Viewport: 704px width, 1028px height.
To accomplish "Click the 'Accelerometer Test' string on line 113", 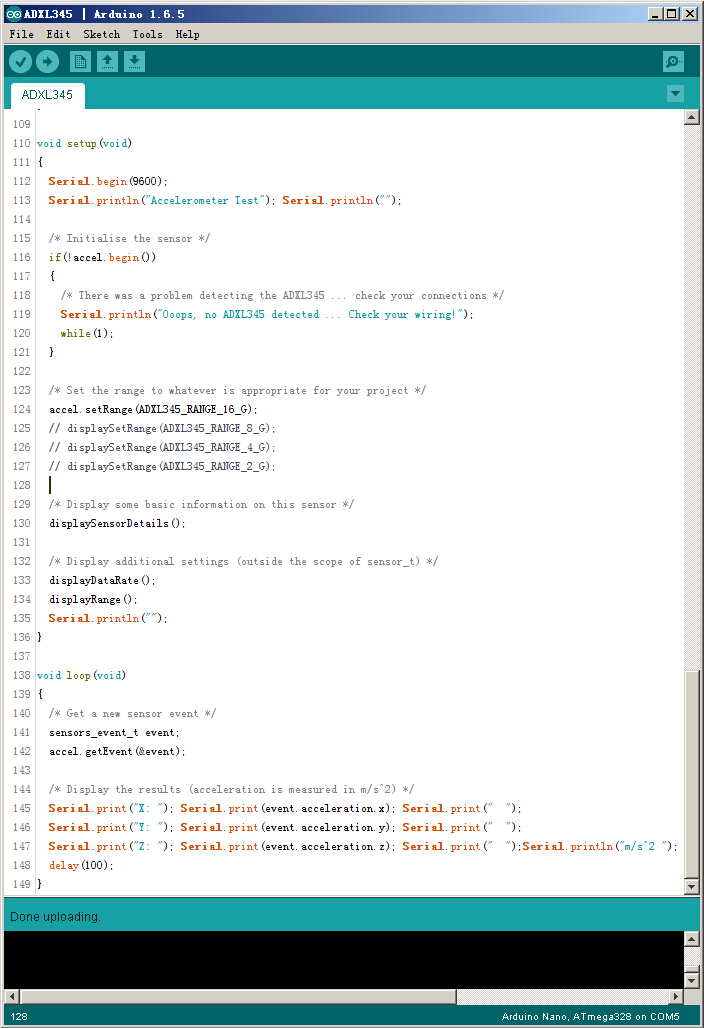I will [205, 200].
